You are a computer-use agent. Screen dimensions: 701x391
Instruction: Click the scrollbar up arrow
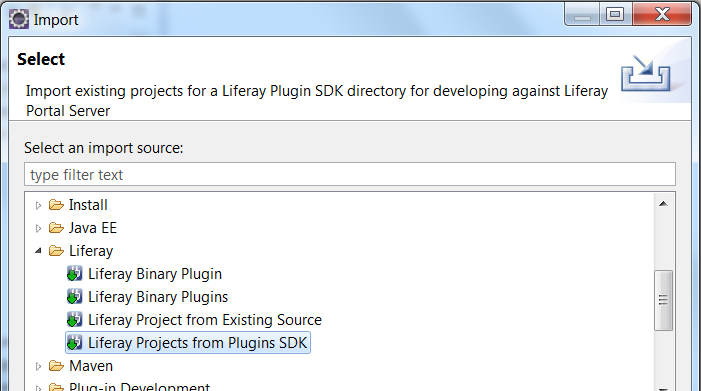point(663,204)
